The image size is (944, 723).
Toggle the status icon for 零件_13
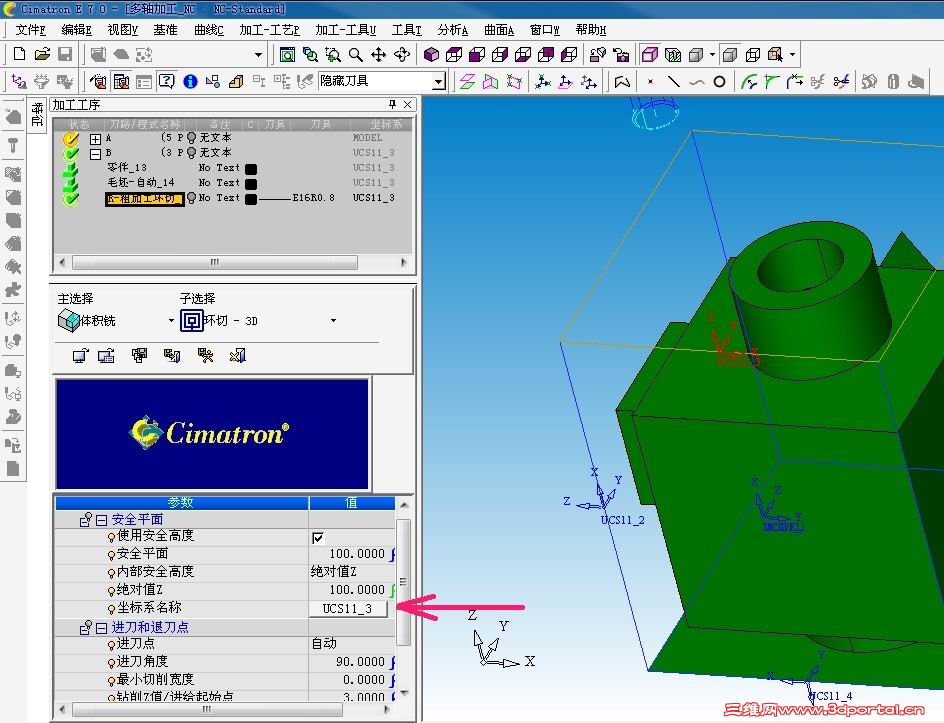(71, 169)
